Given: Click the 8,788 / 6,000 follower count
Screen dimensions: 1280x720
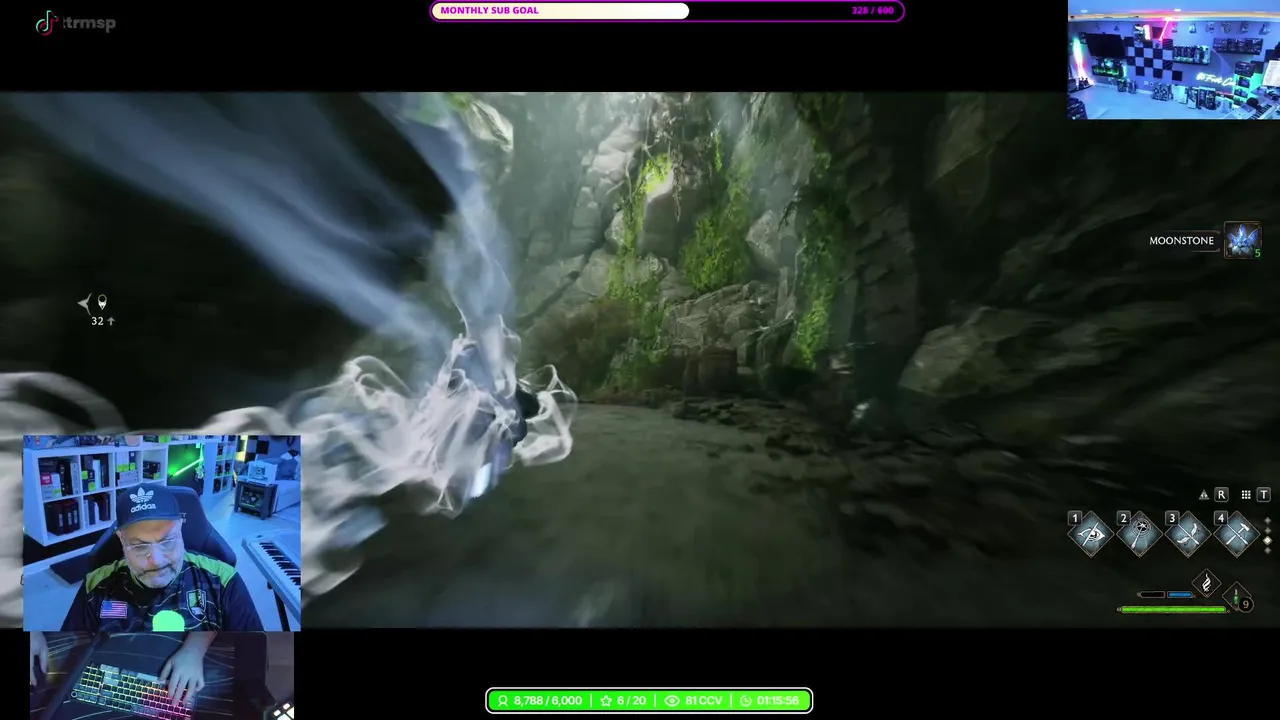Looking at the screenshot, I should click(x=547, y=701).
